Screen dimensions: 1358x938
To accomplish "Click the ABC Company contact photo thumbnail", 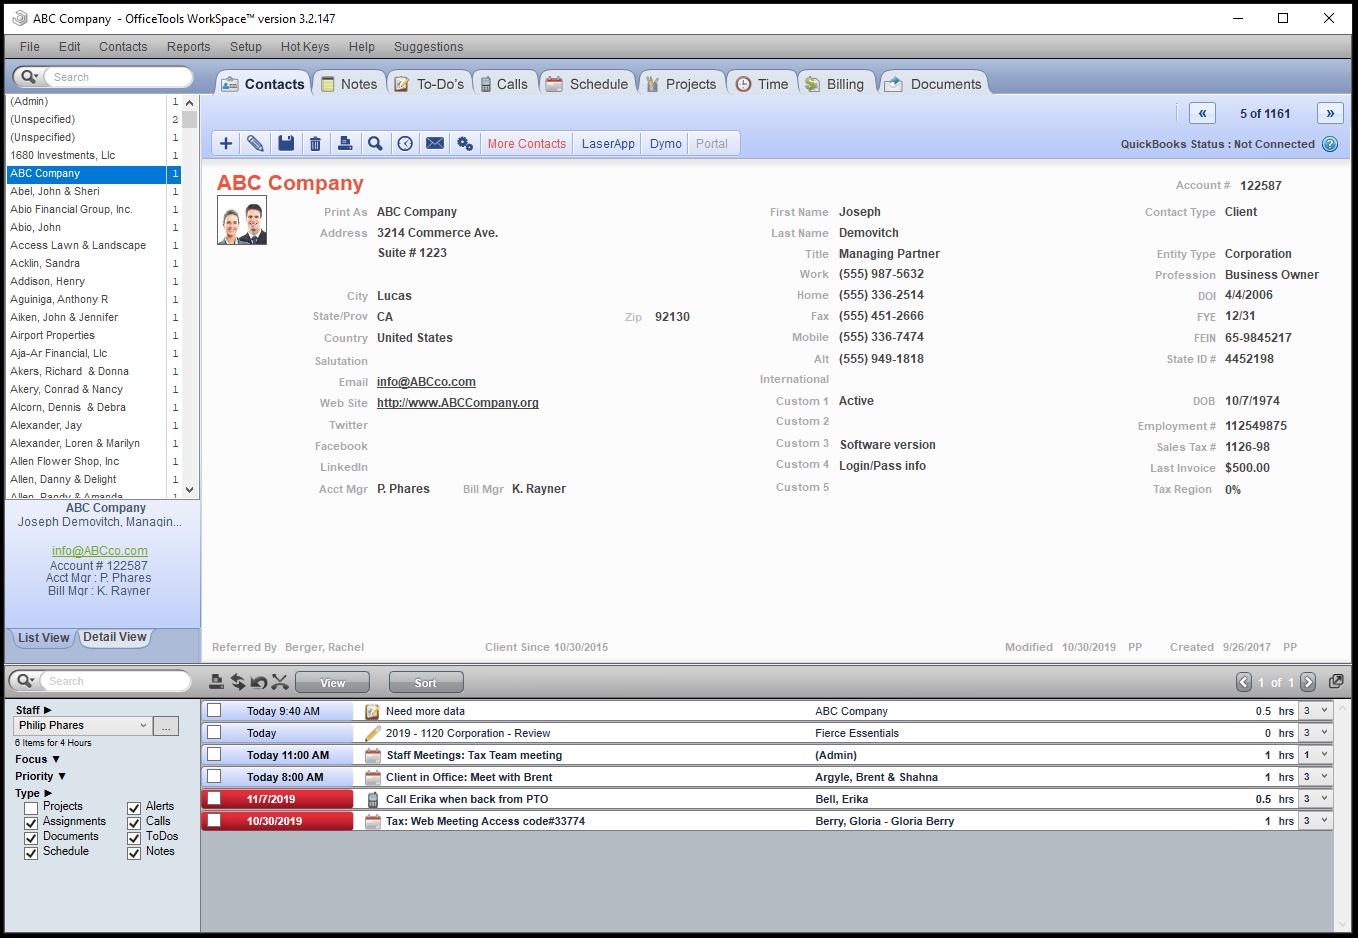I will click(242, 221).
